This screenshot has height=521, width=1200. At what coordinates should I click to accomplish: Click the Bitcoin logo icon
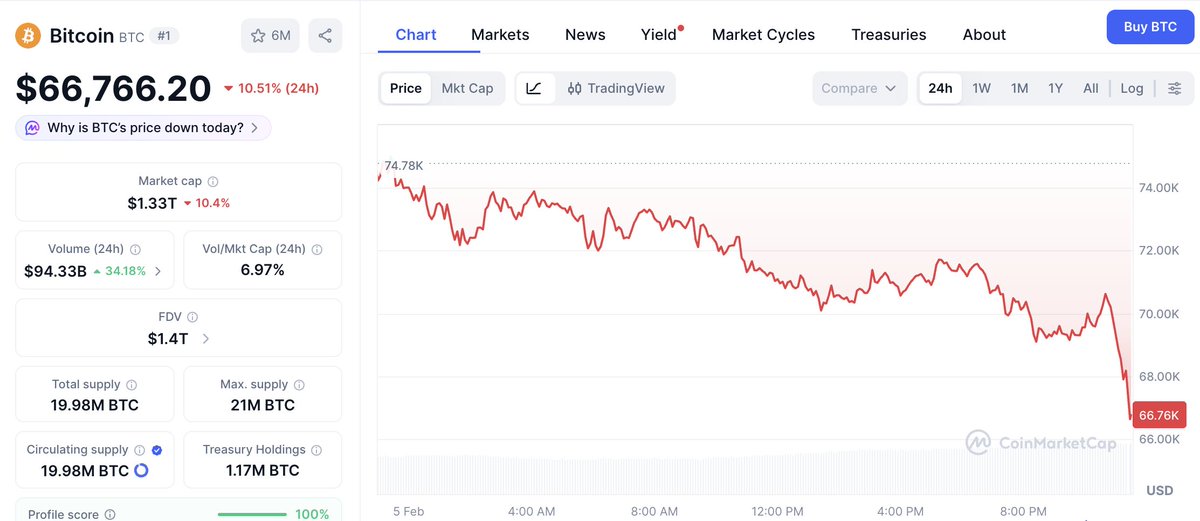(27, 36)
